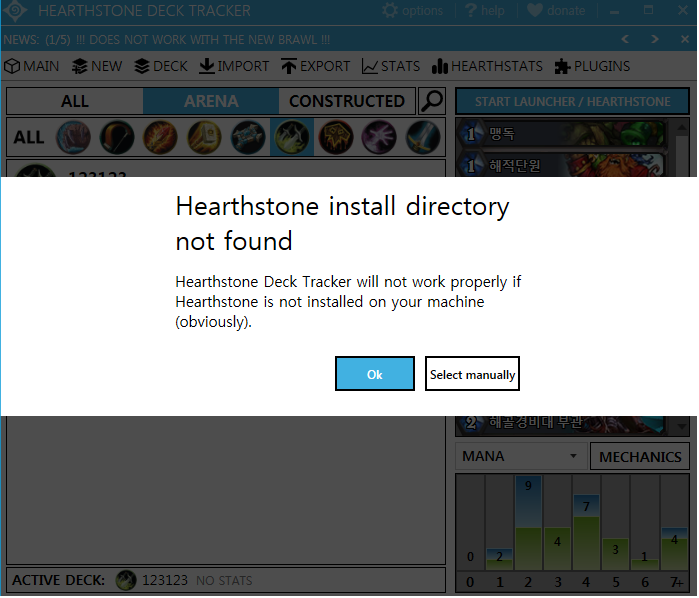Open the options gear menu
Viewport: 699px width, 598px height.
coord(413,10)
